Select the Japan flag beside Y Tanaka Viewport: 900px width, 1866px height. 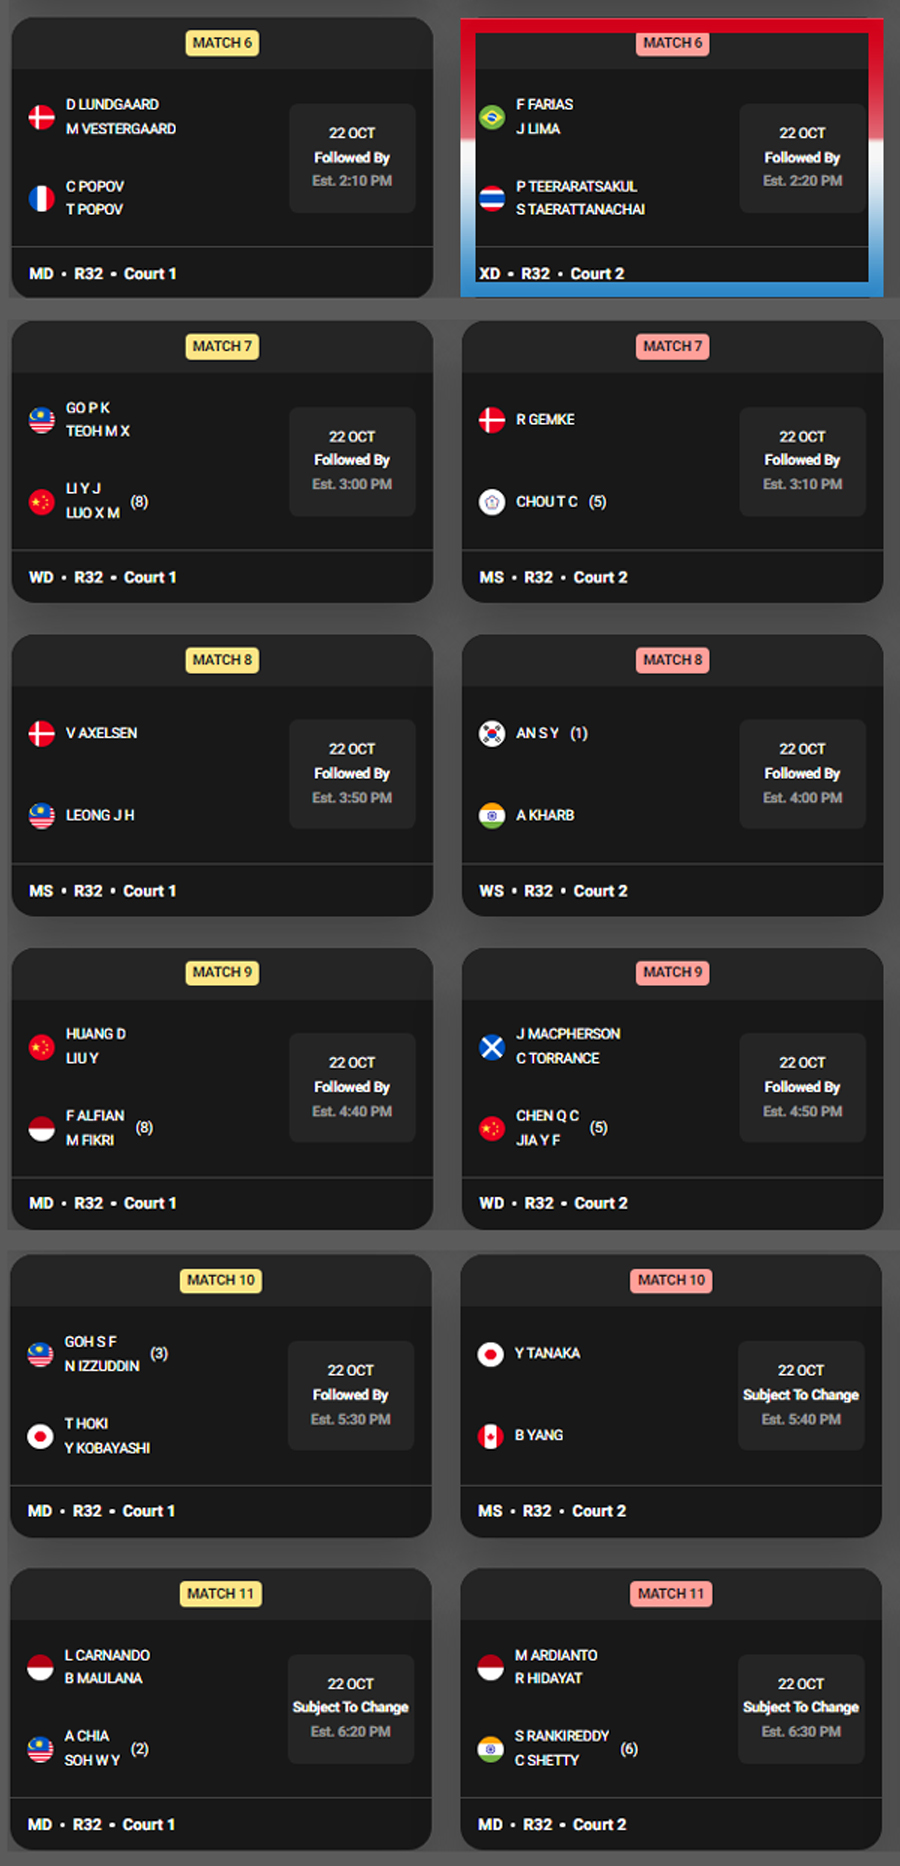(490, 1354)
